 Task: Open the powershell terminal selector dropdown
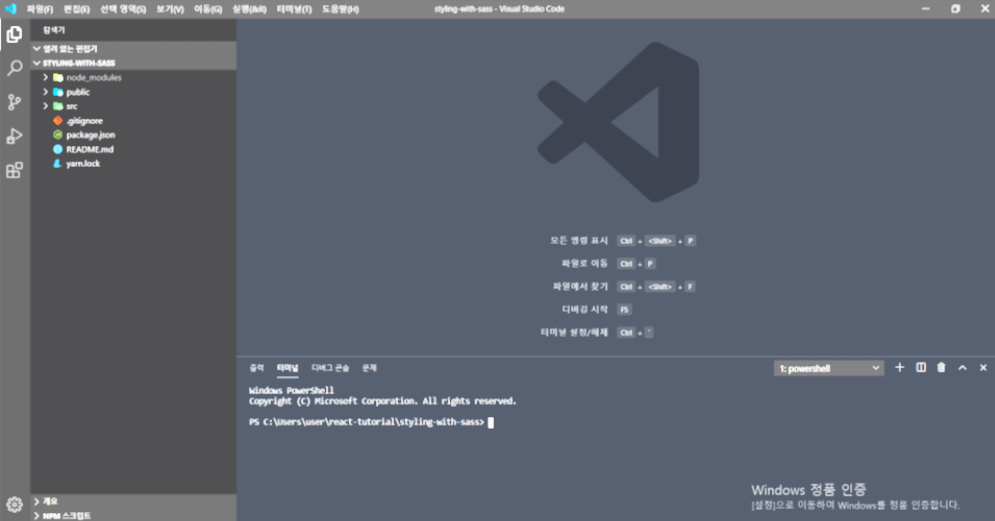click(828, 368)
